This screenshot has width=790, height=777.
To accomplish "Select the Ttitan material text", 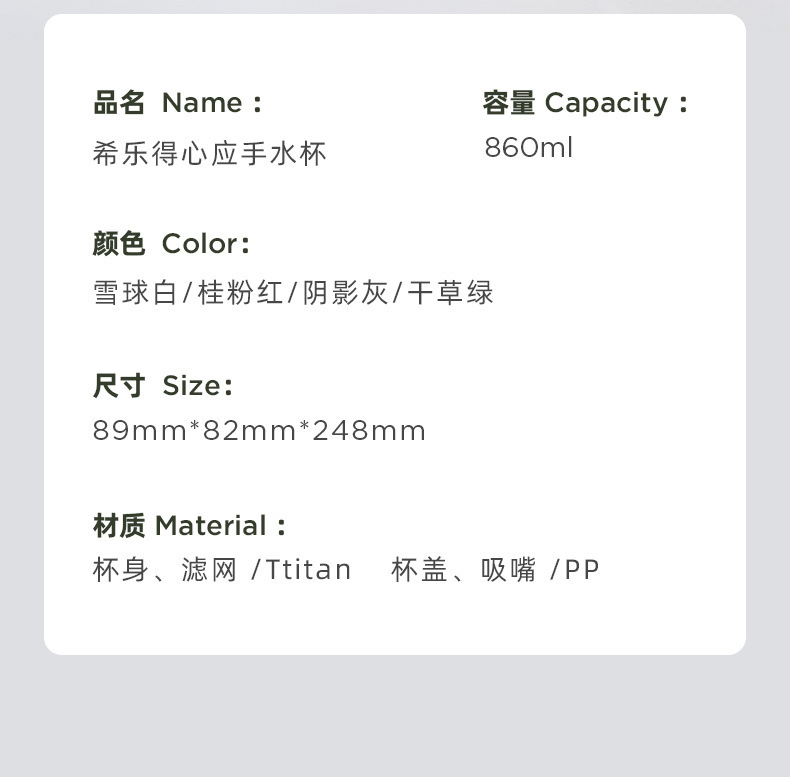I will pyautogui.click(x=308, y=570).
